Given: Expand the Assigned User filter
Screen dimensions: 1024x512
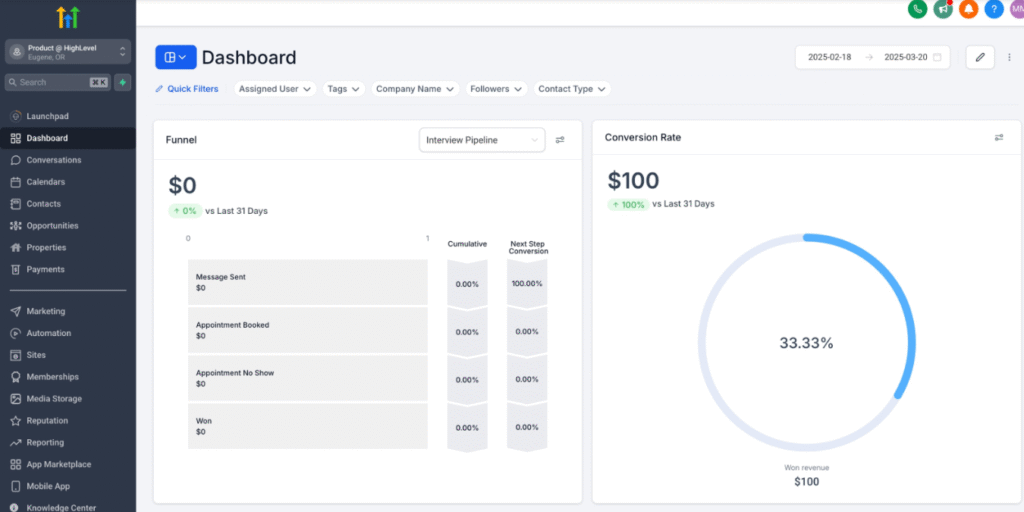Looking at the screenshot, I should click(275, 89).
